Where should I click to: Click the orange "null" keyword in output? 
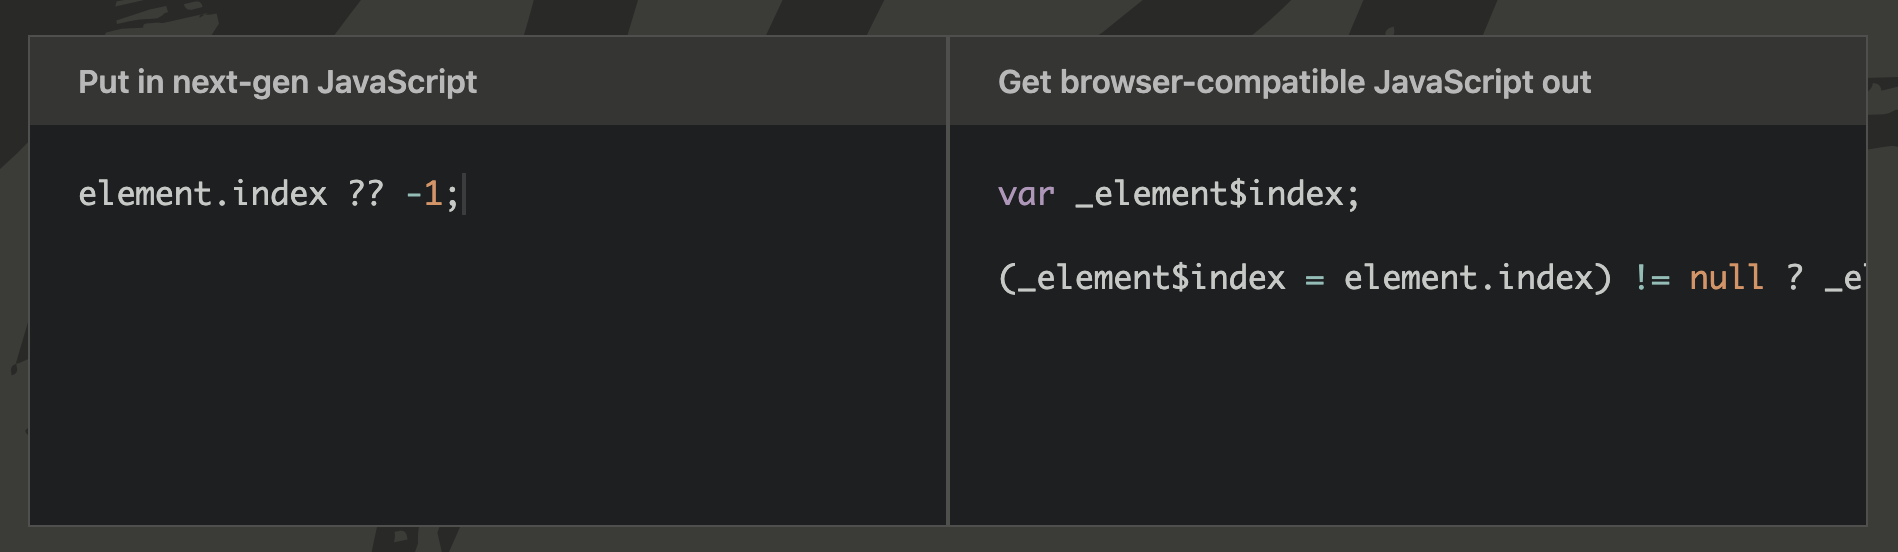[x=1726, y=278]
